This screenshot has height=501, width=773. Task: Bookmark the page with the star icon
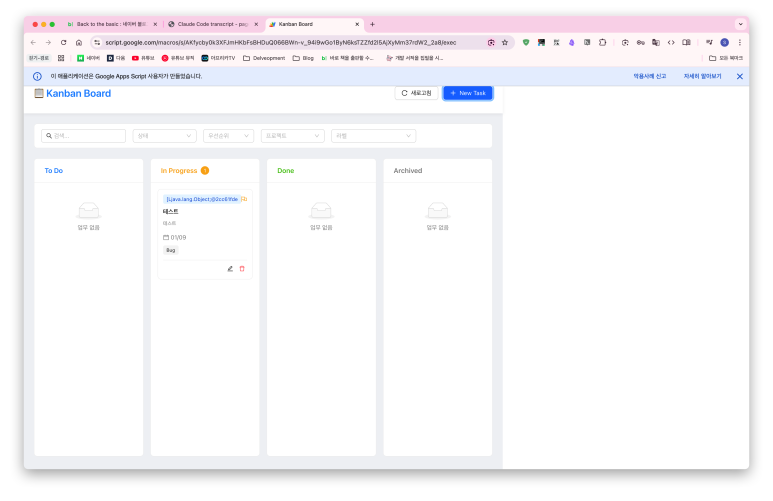tap(505, 42)
